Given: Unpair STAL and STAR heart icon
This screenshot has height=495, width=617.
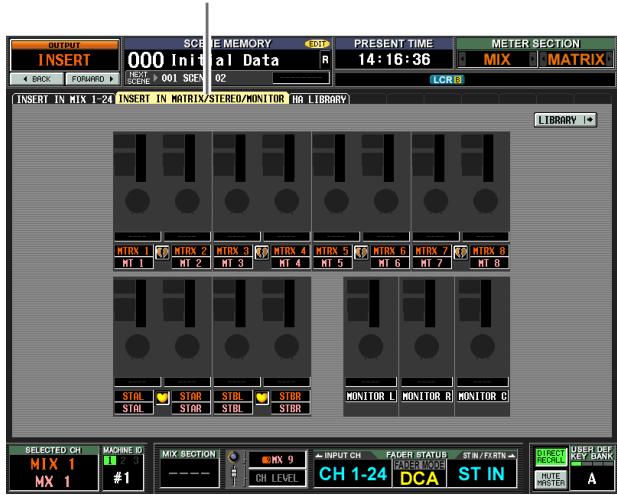Looking at the screenshot, I should (x=162, y=397).
